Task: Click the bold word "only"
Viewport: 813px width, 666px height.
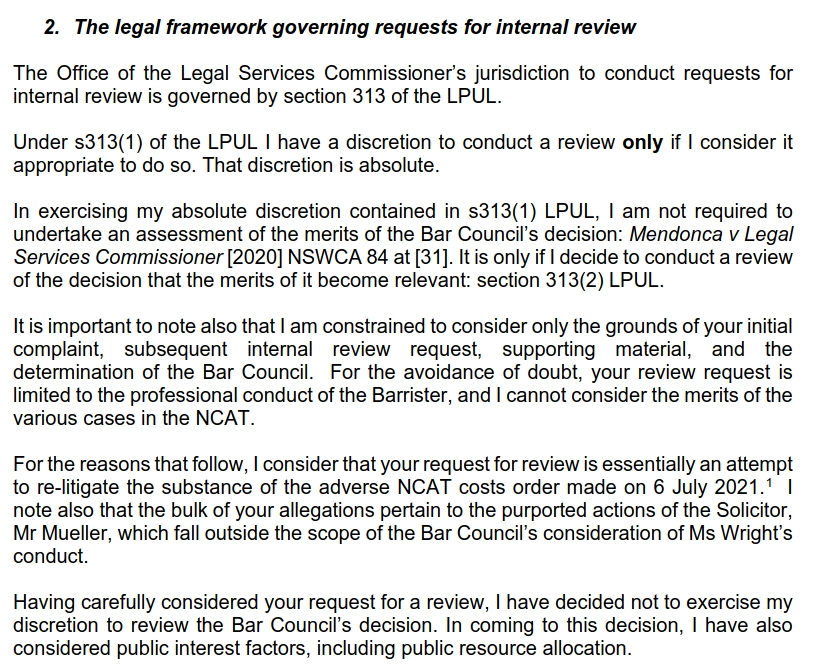Action: coord(642,142)
